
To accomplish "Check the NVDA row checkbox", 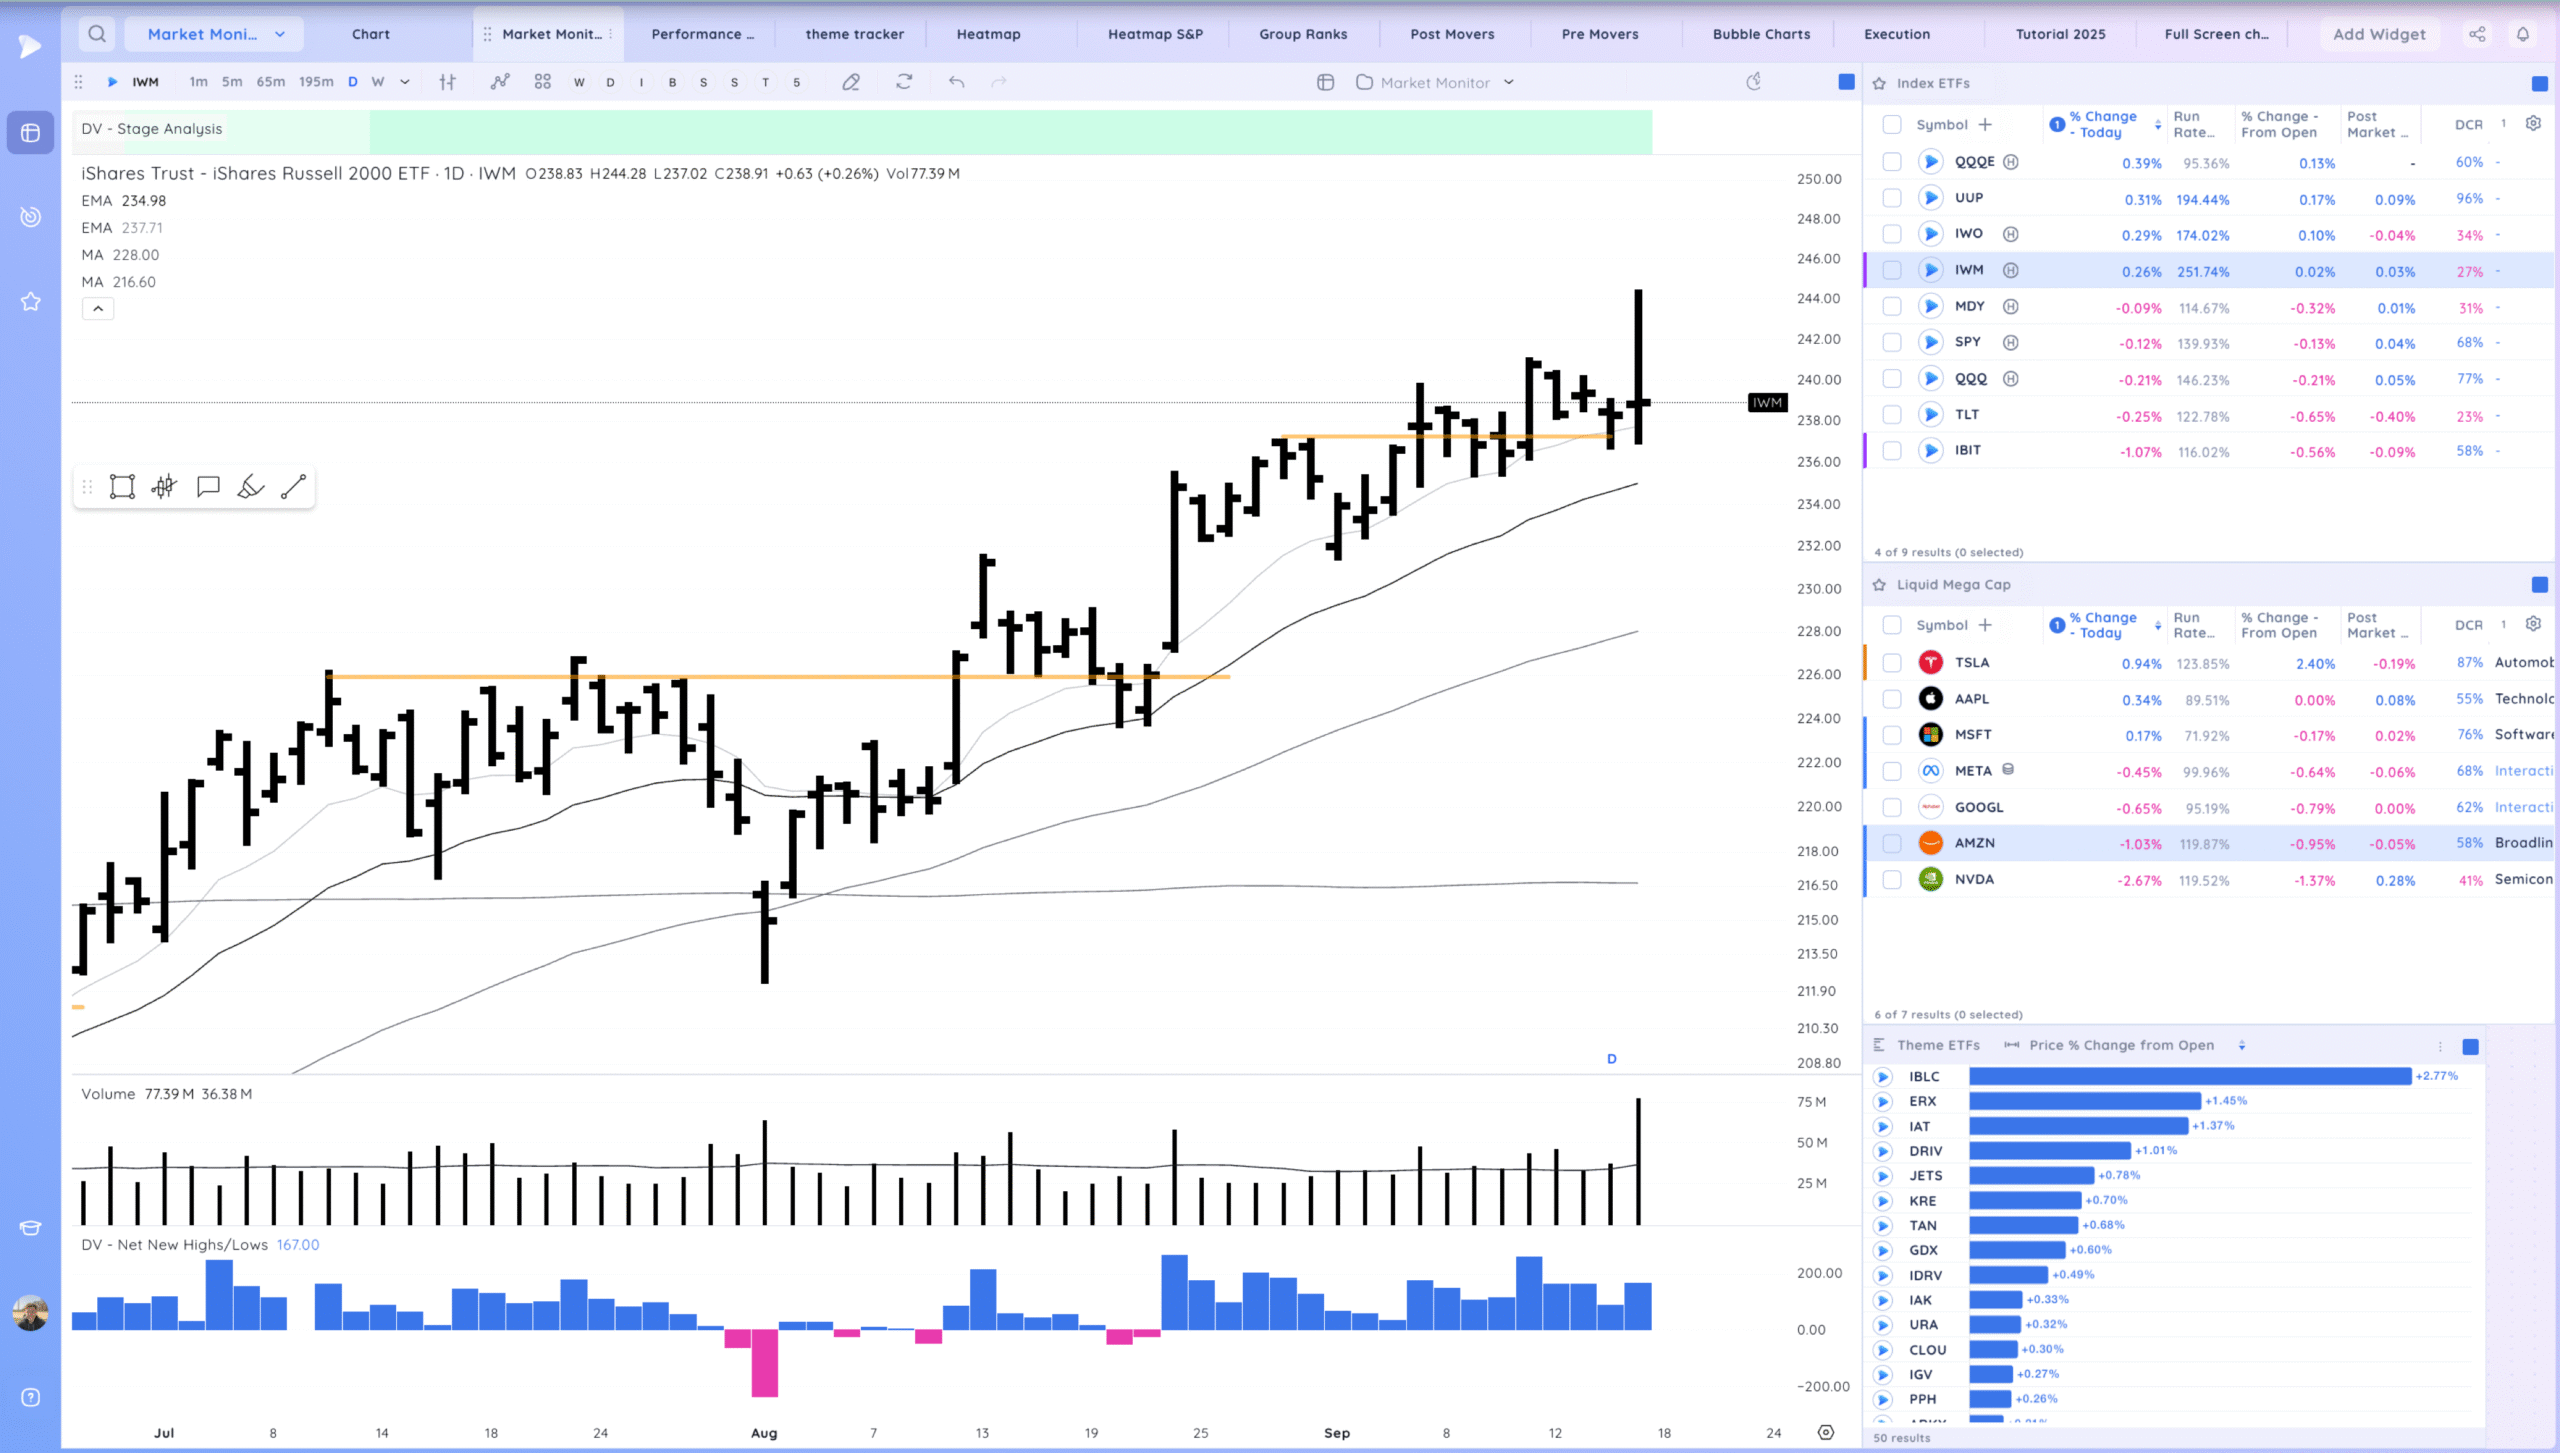I will pos(1892,879).
